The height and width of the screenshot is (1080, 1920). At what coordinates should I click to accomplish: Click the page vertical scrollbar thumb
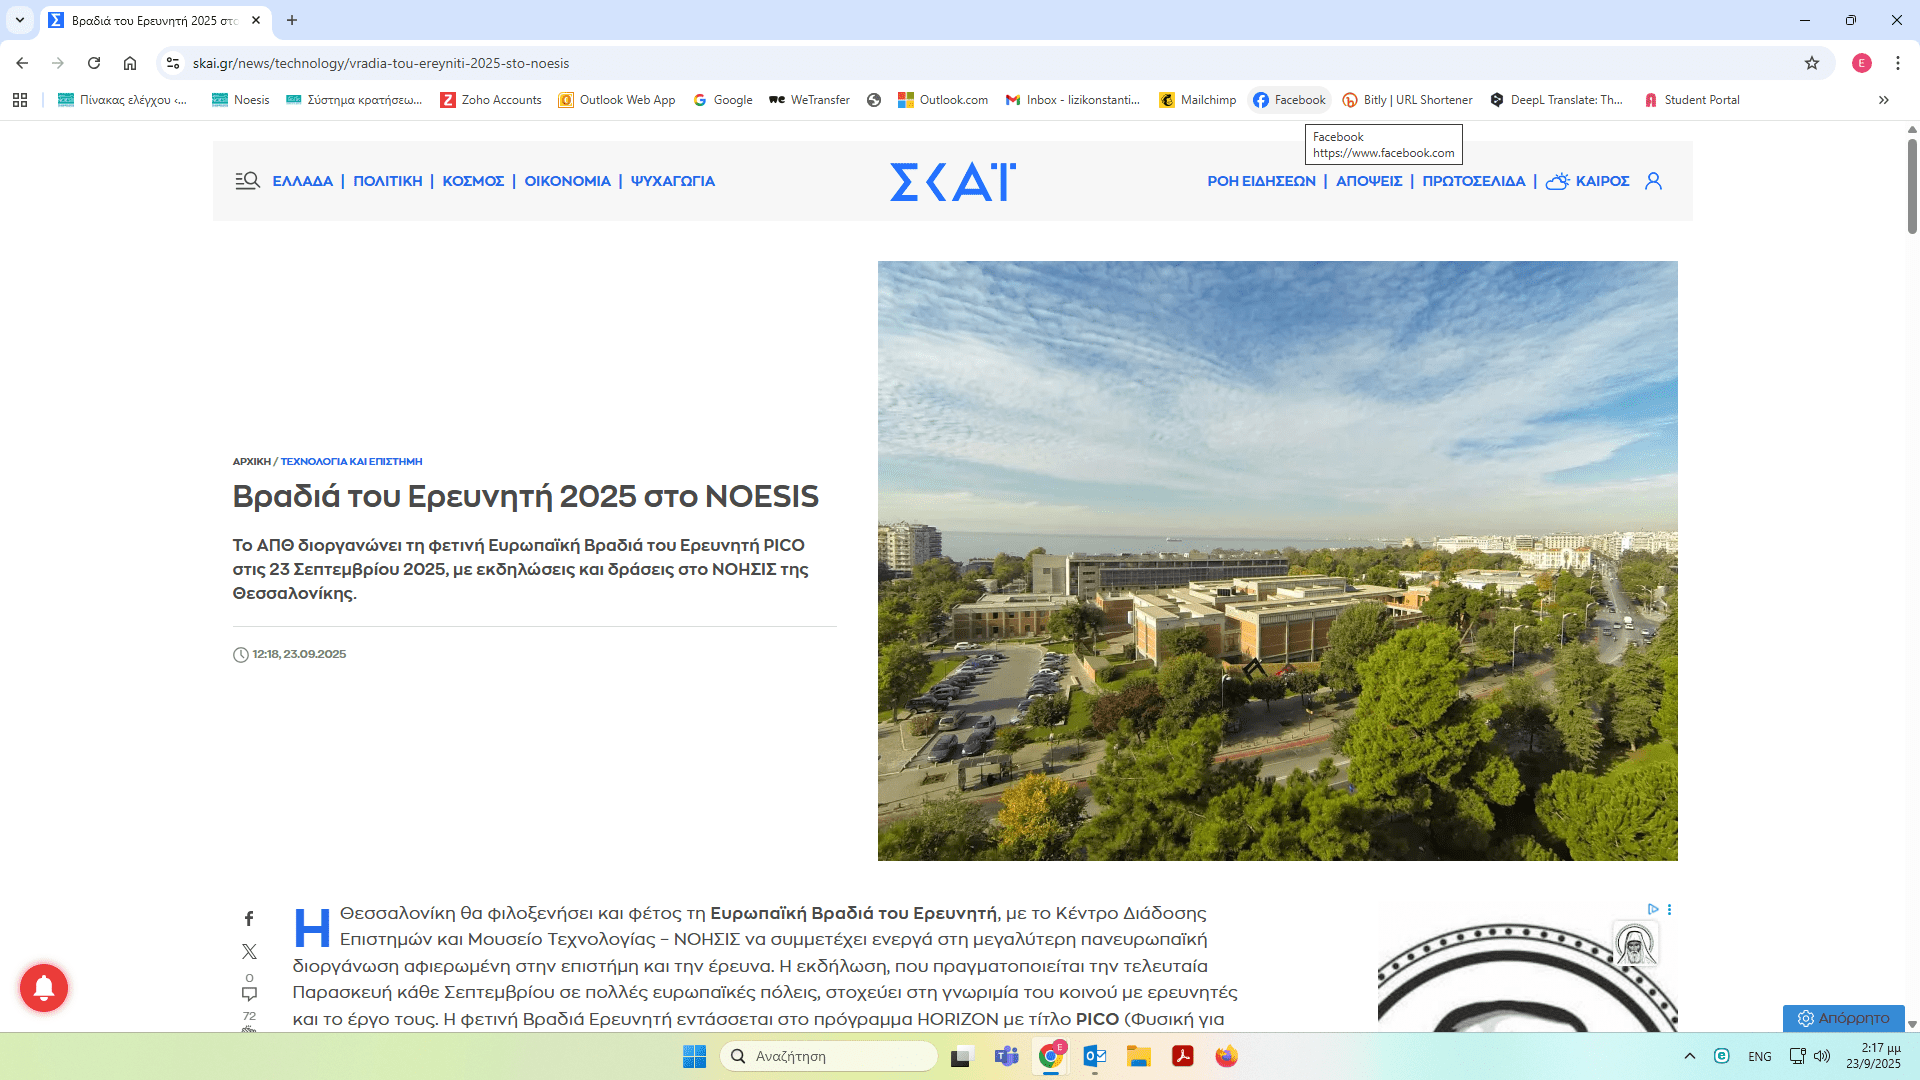[1912, 185]
